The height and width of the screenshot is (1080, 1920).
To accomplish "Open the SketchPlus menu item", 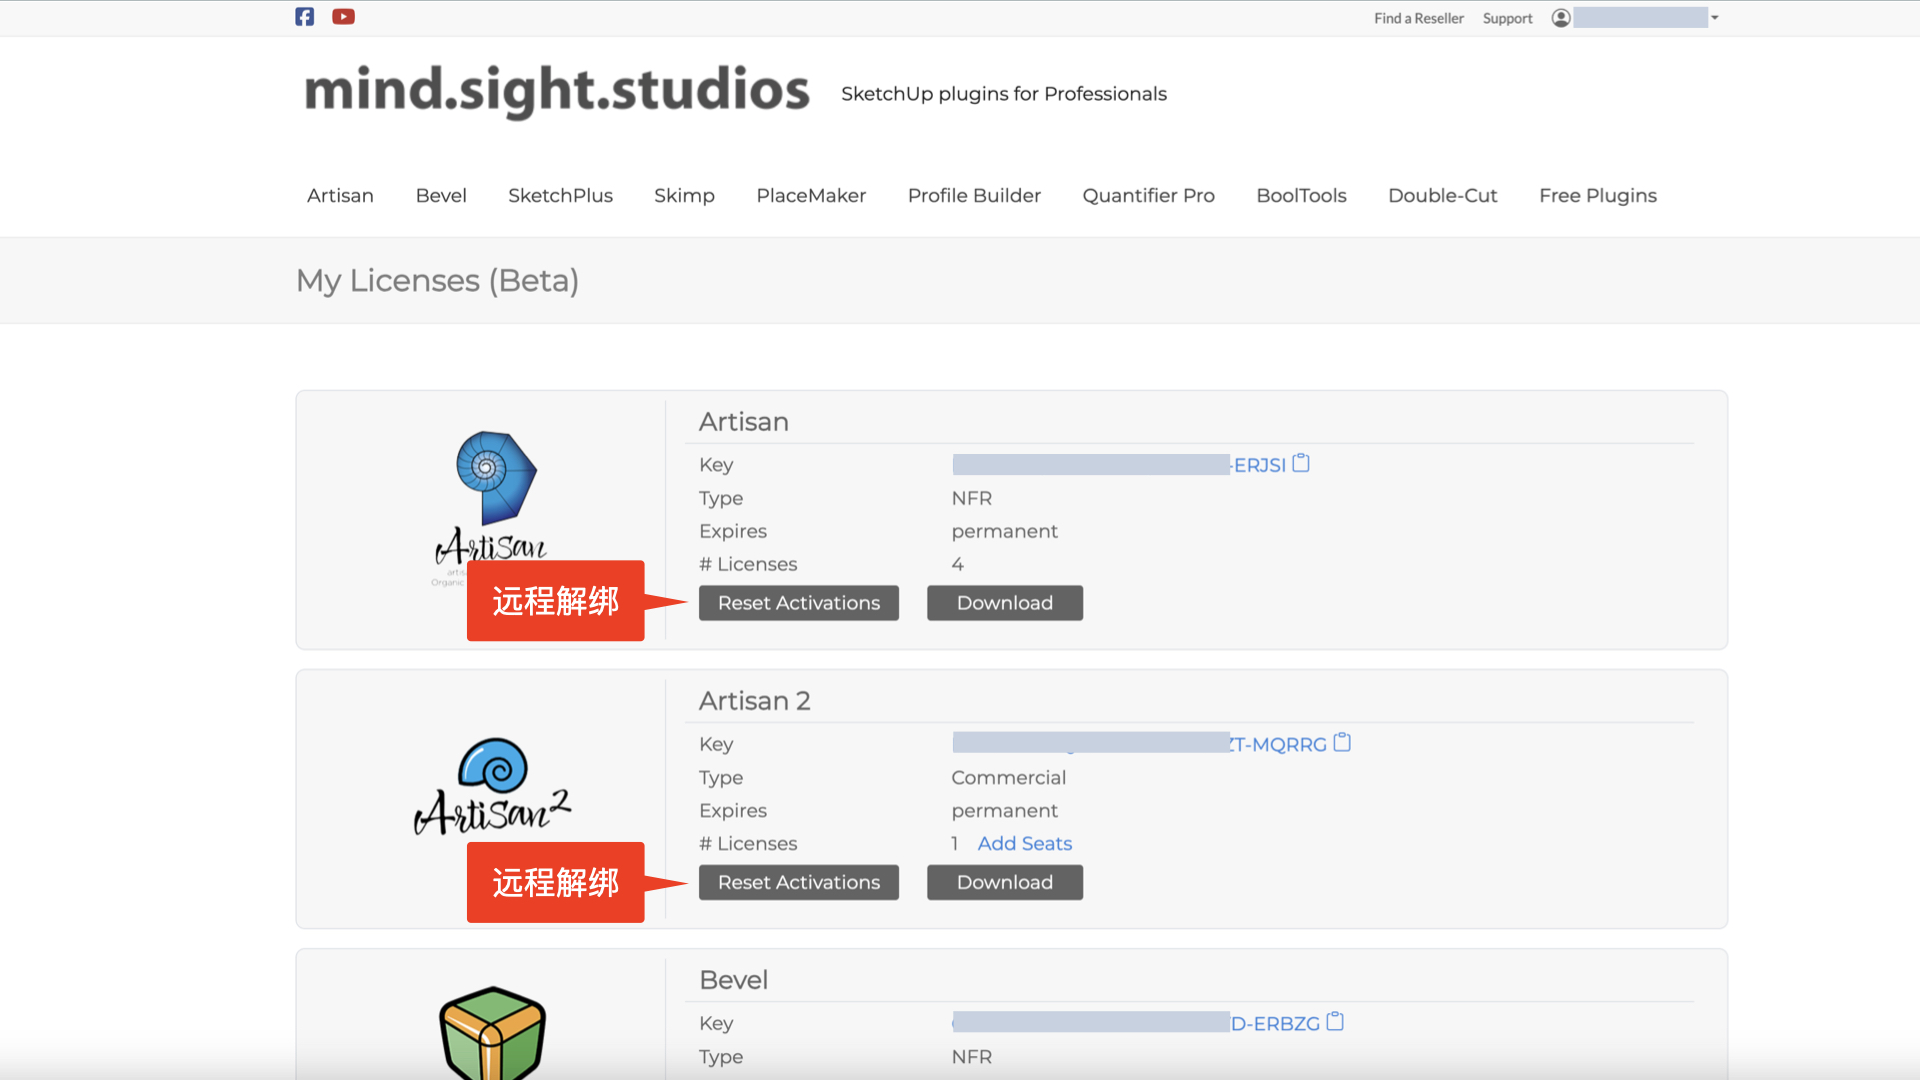I will 560,196.
